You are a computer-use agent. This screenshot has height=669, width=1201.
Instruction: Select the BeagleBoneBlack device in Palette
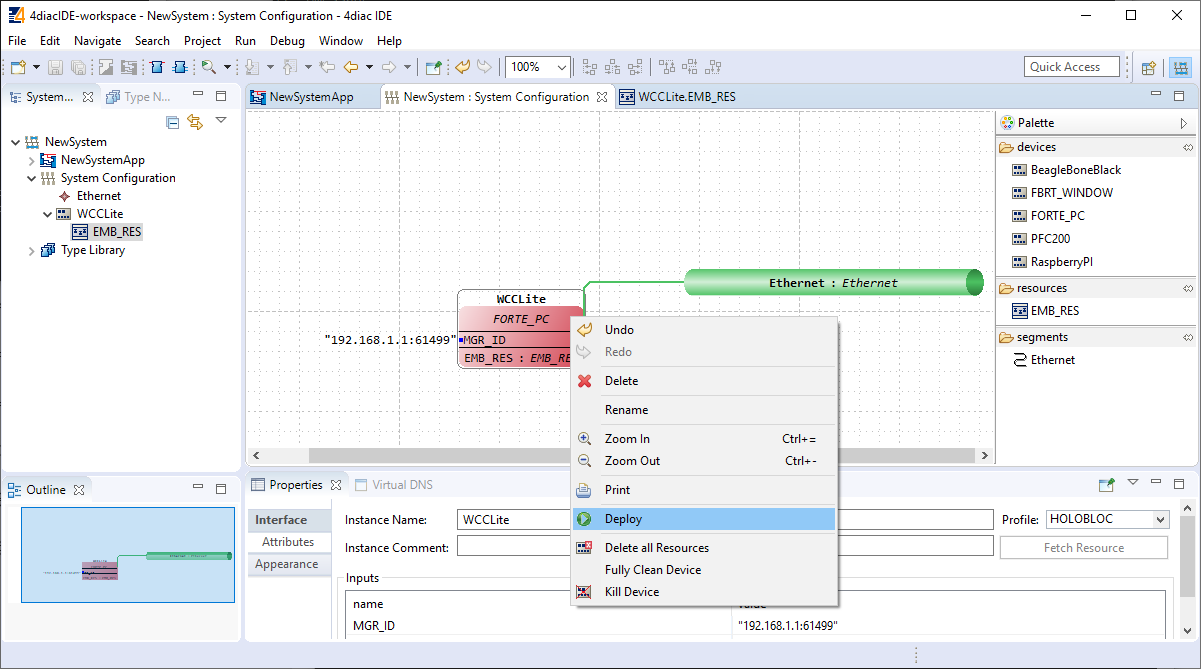(x=1066, y=170)
